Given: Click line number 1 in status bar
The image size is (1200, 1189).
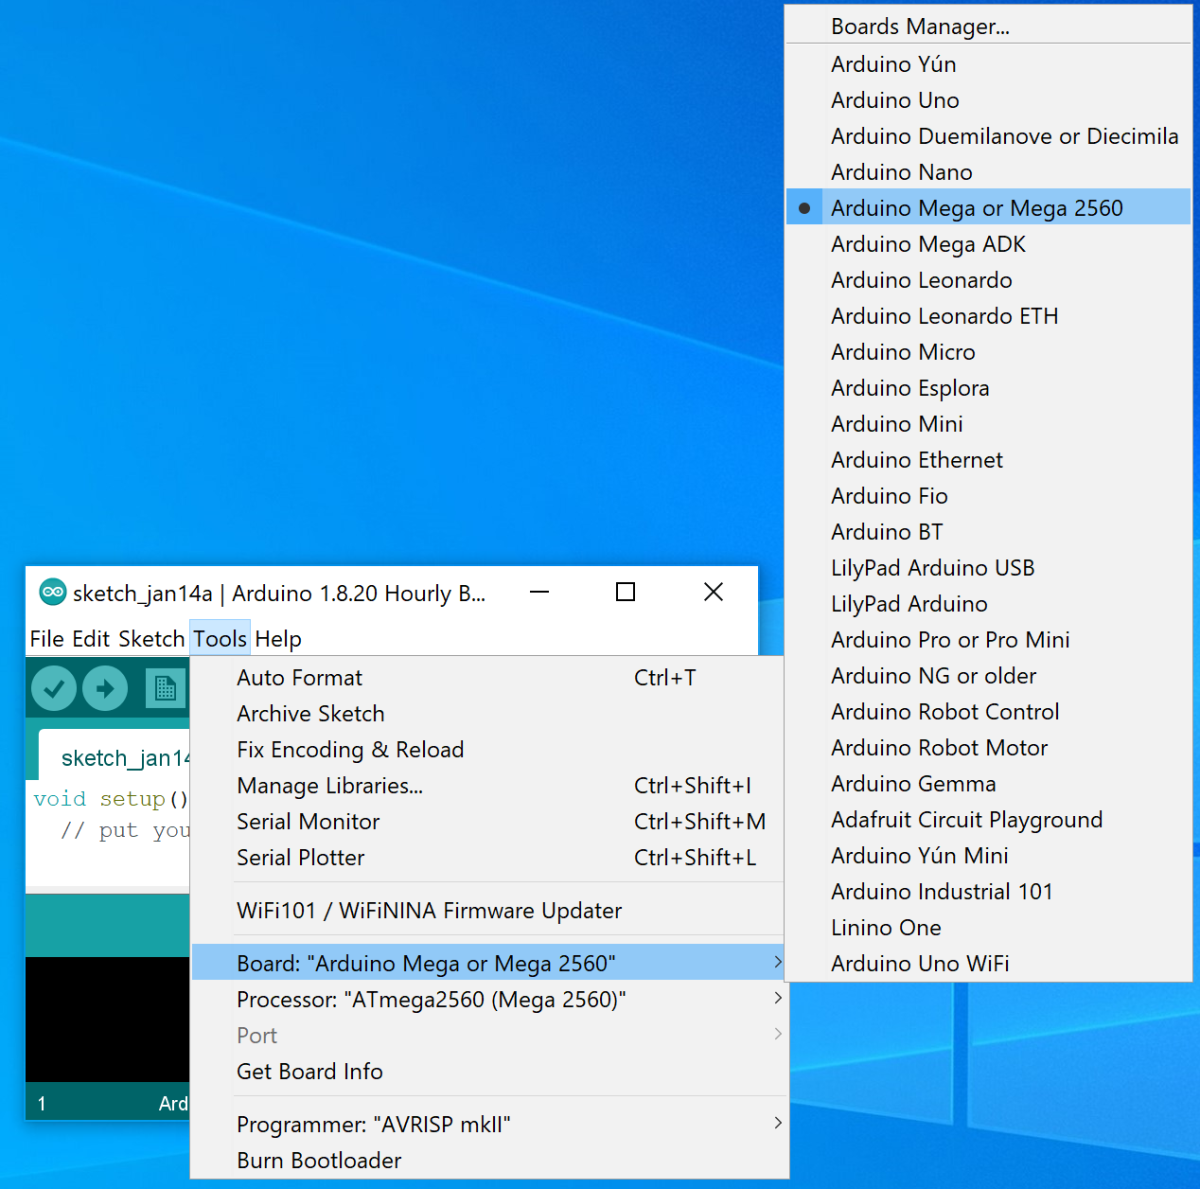Looking at the screenshot, I should pyautogui.click(x=41, y=1104).
